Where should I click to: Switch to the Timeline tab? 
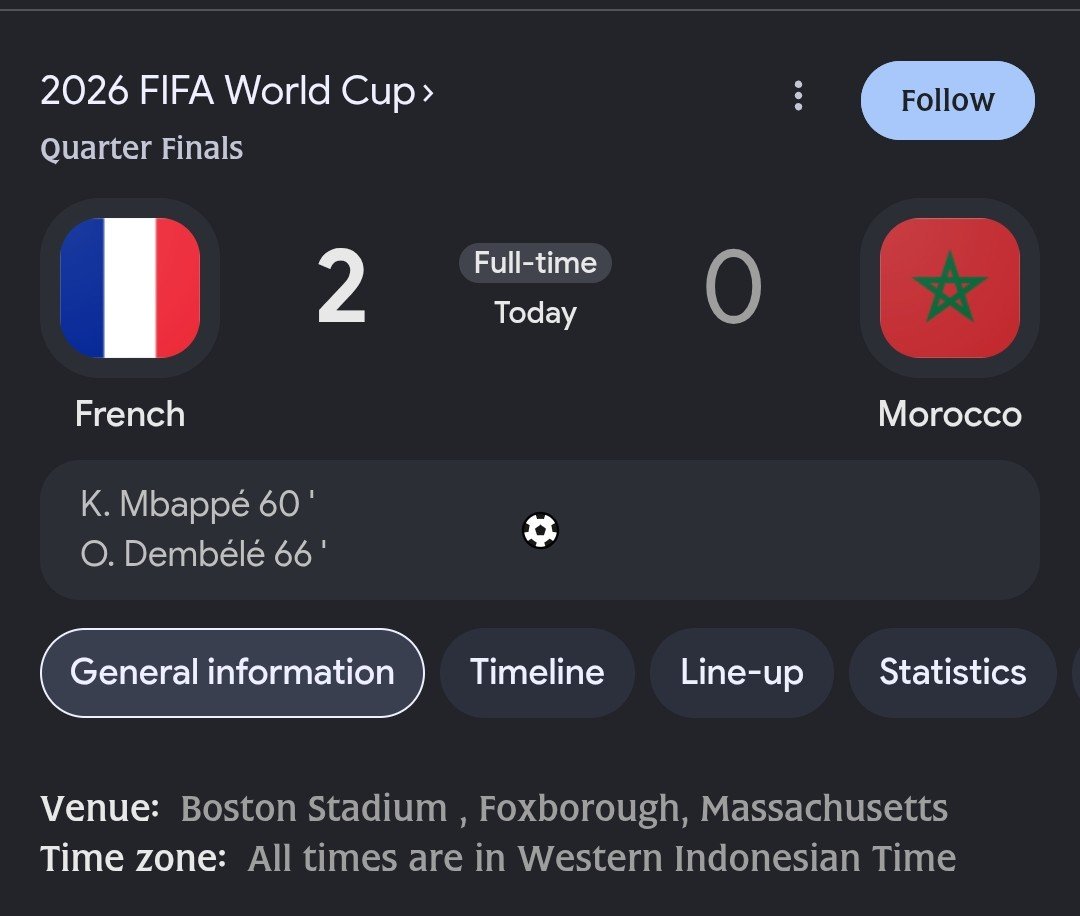[537, 672]
